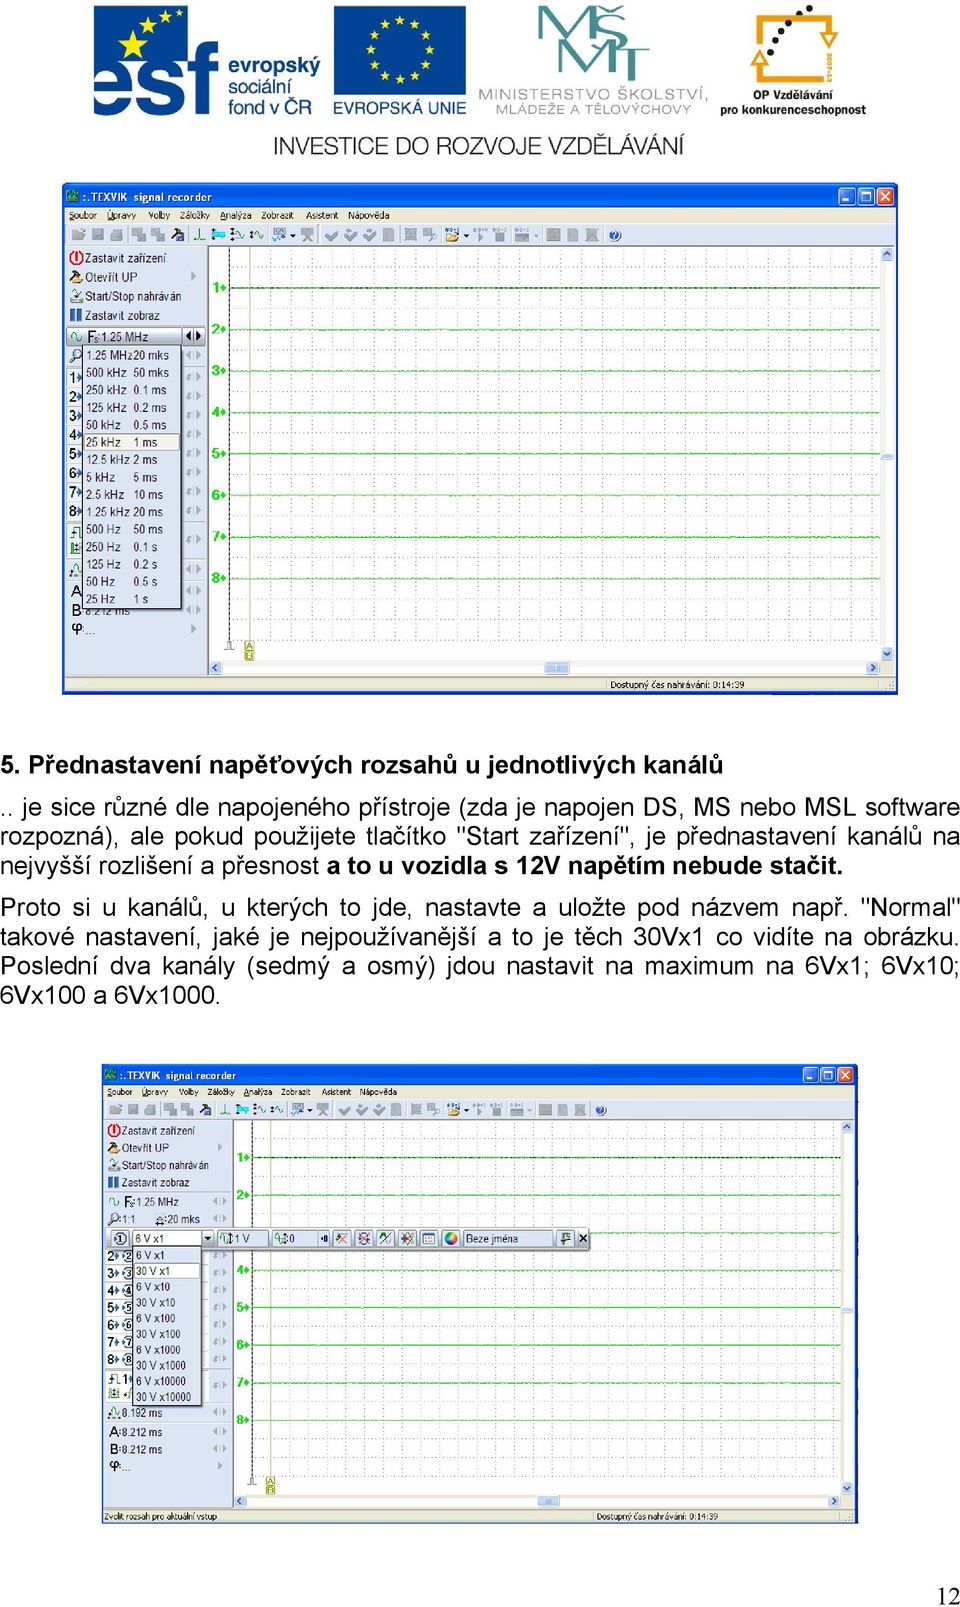Click Start/Stop nahráván icon in upper window

point(76,296)
